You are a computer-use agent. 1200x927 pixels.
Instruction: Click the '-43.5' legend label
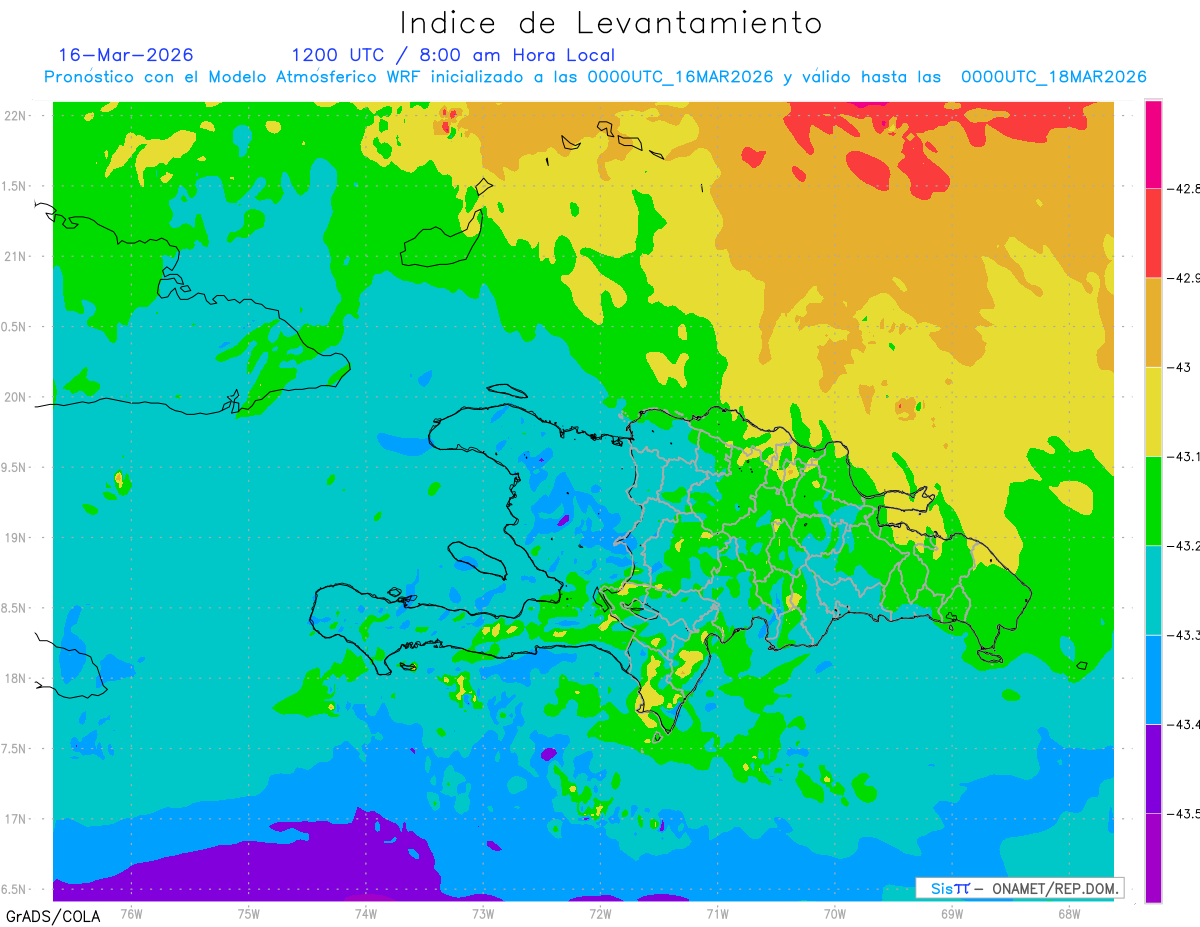click(x=1184, y=813)
